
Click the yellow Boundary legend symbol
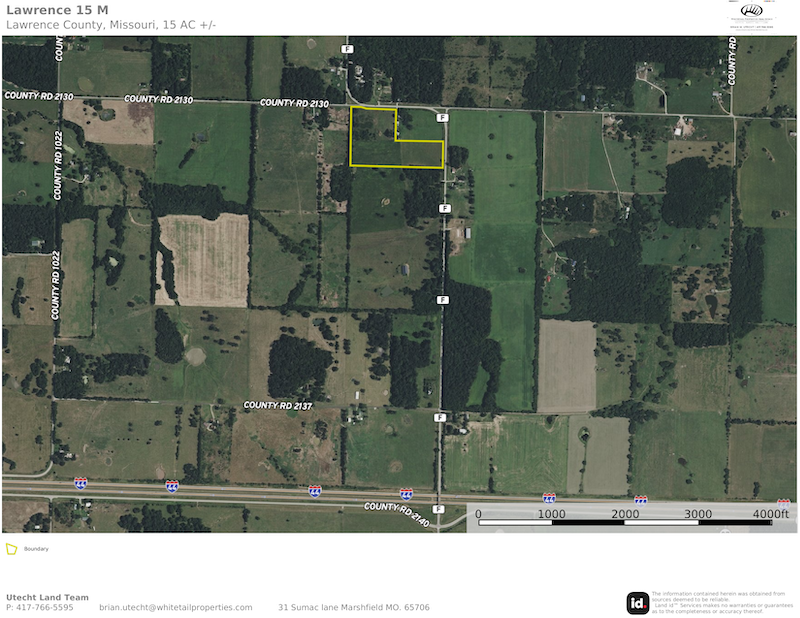click(x=12, y=549)
